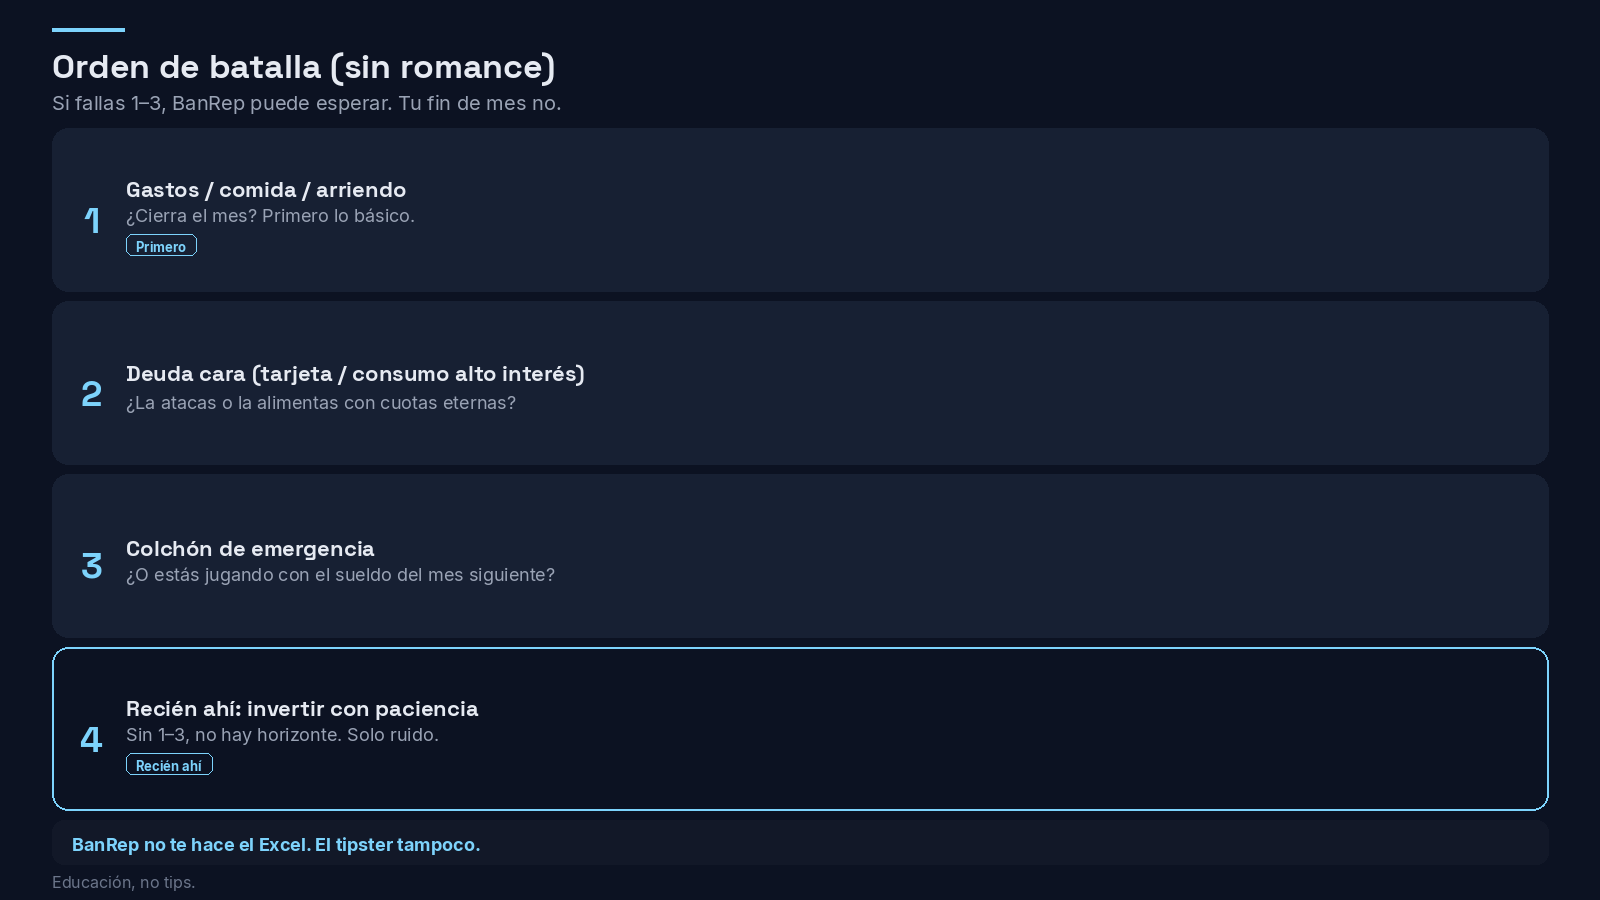The image size is (1600, 900).
Task: Select the highlighted fourth card outline area
Action: 800,729
